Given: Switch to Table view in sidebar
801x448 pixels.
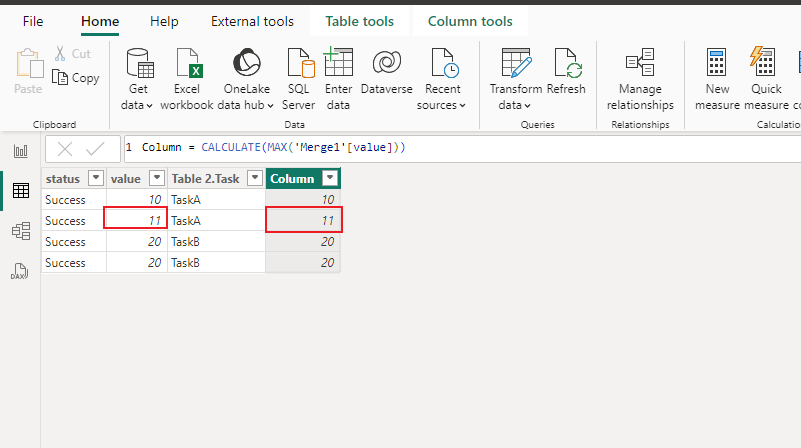Looking at the screenshot, I should click(21, 191).
